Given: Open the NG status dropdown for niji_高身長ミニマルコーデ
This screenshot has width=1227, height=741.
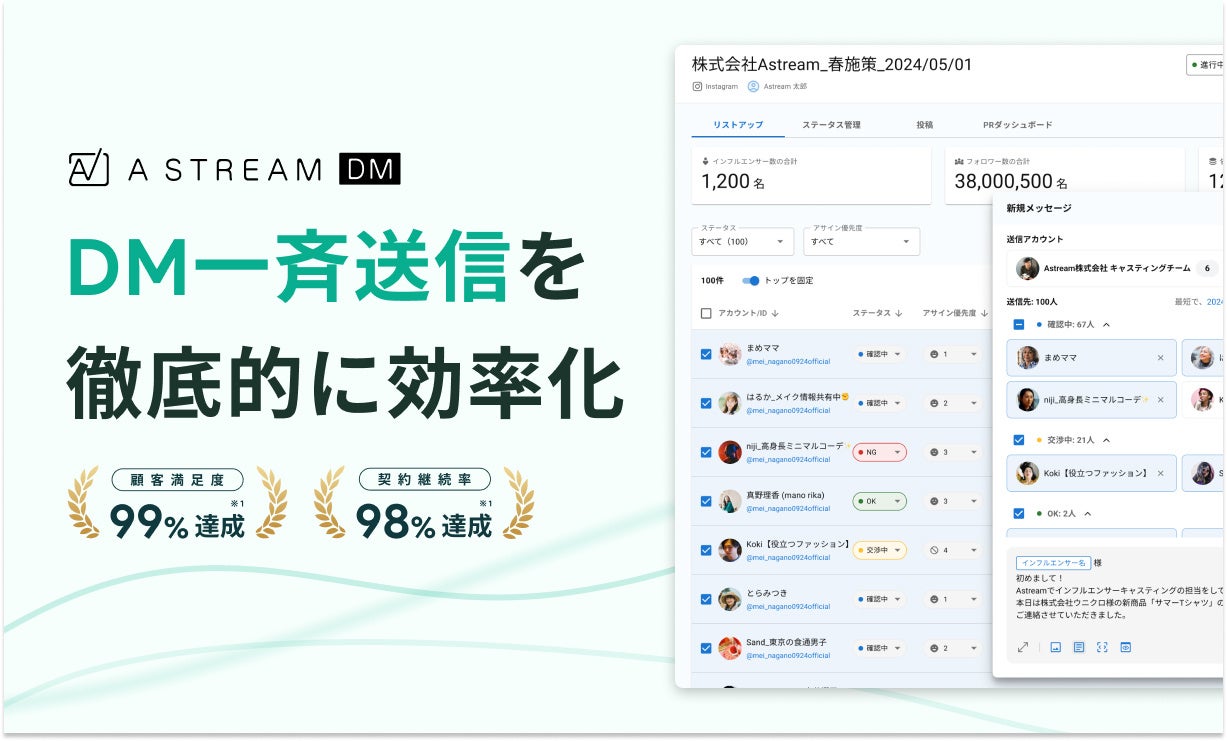Looking at the screenshot, I should click(879, 452).
